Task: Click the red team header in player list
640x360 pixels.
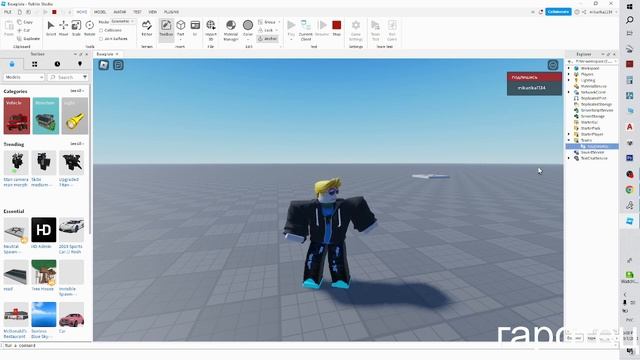Action: (534, 77)
